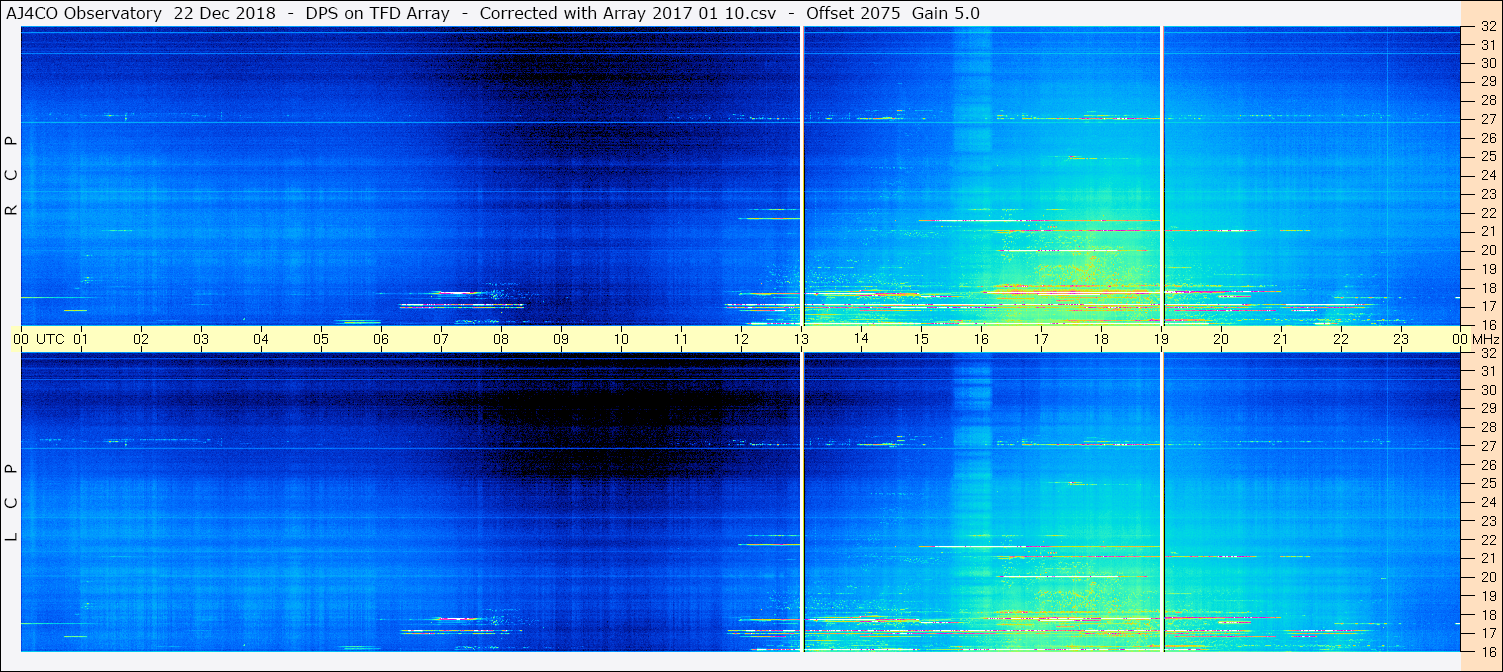Click the 'Offset 2075' text
This screenshot has width=1503, height=672.
click(853, 13)
